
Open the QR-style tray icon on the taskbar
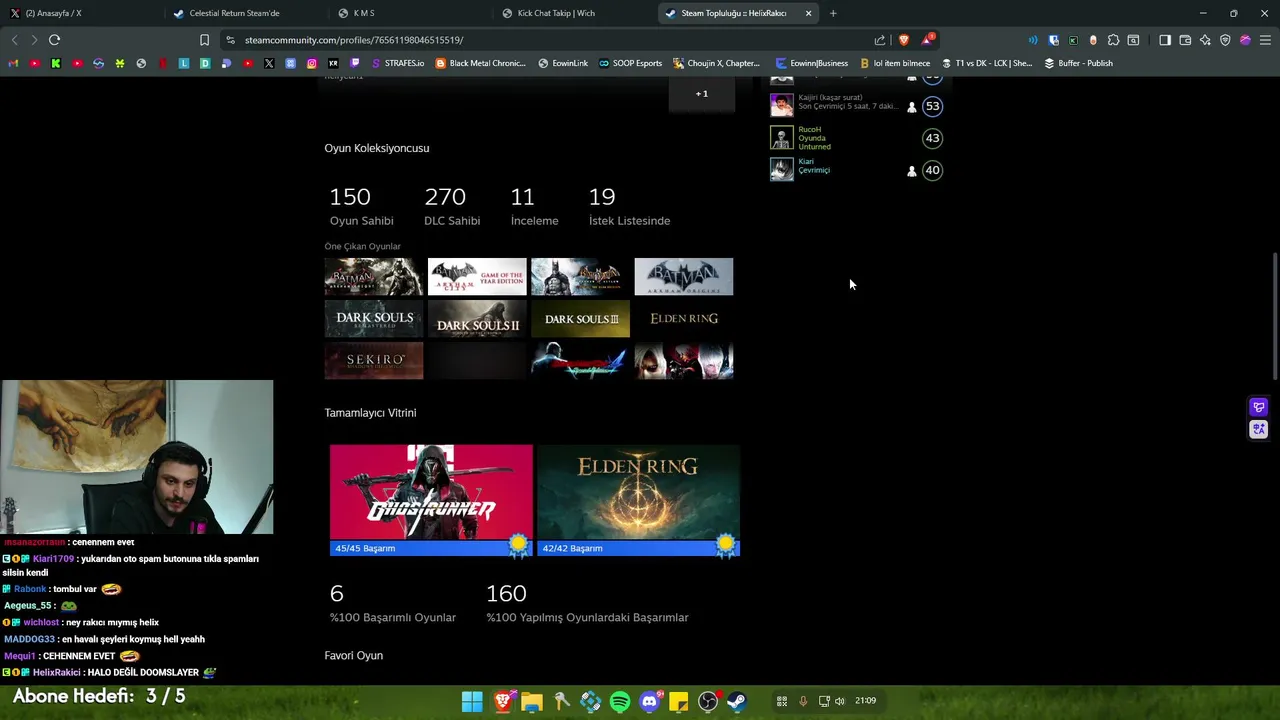(x=782, y=701)
